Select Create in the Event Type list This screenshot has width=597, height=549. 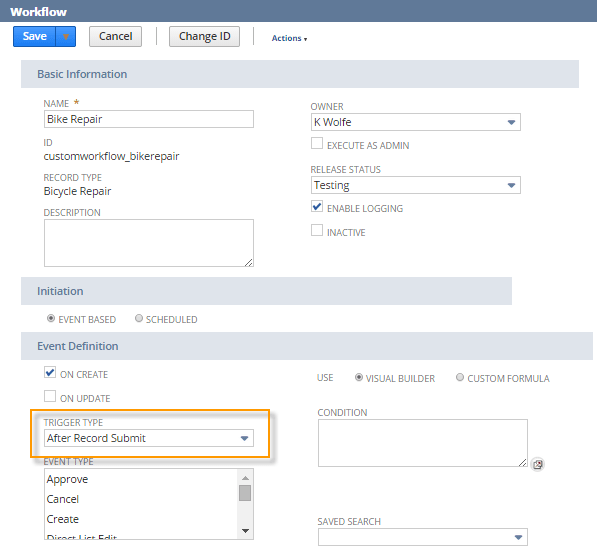[x=141, y=519]
